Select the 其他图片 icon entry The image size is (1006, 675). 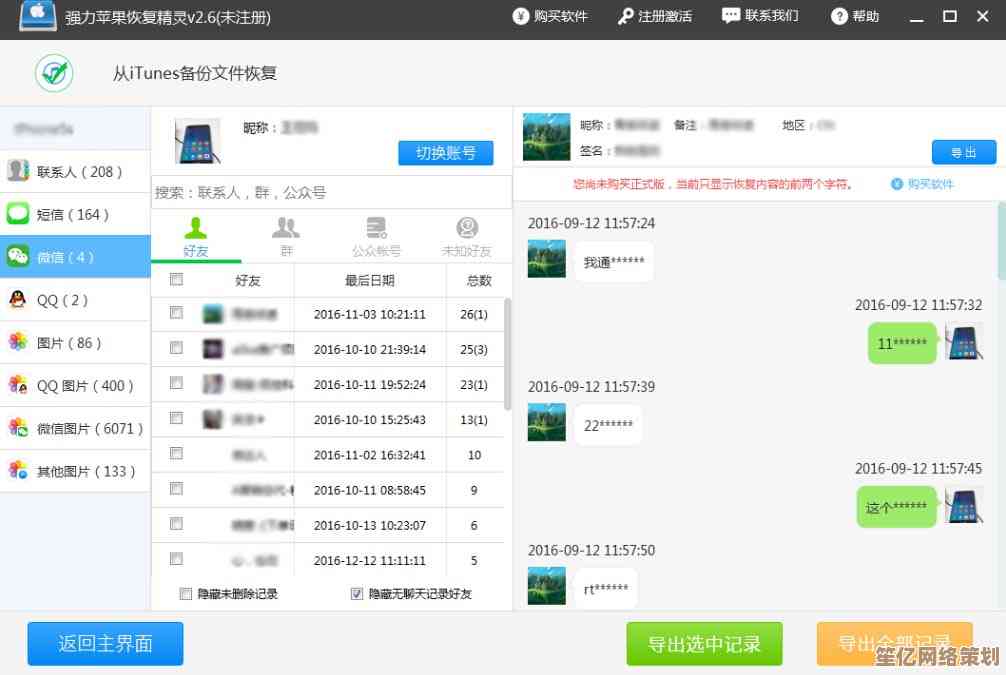point(18,470)
